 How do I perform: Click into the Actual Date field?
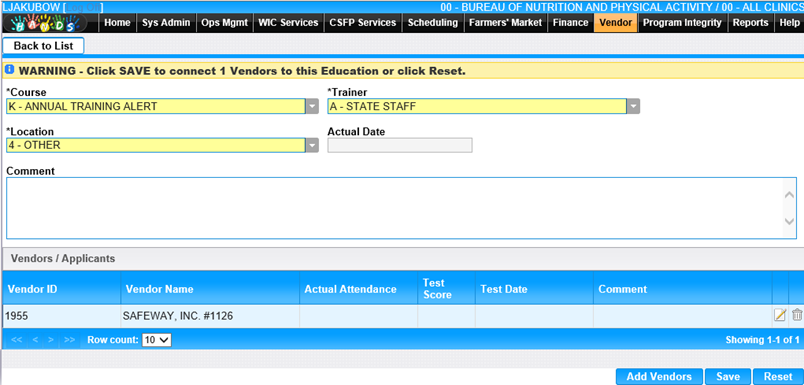(400, 145)
